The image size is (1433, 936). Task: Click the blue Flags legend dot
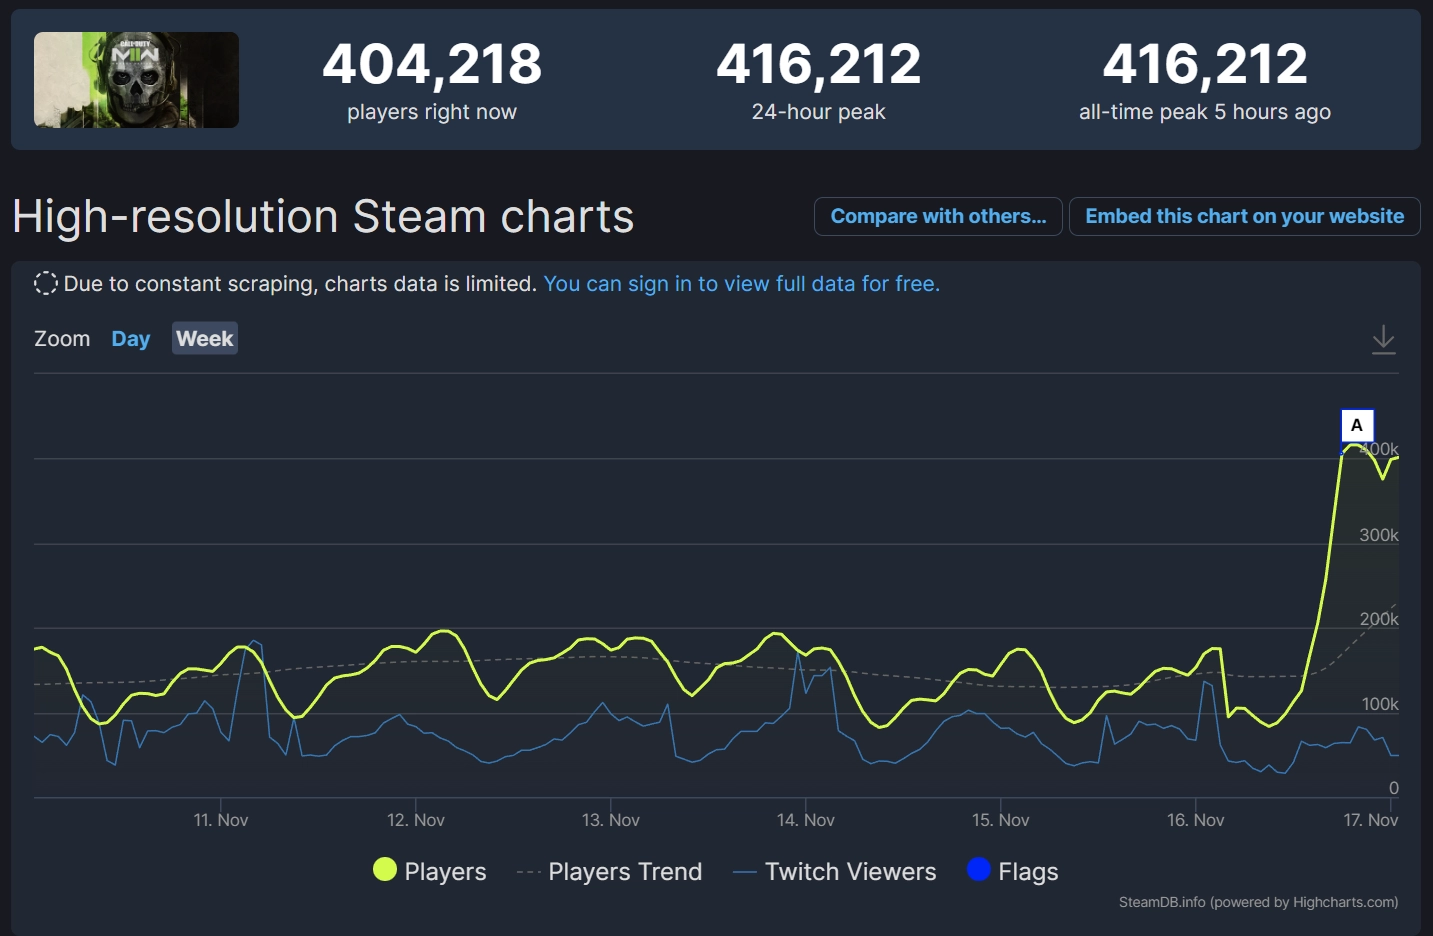tap(979, 870)
